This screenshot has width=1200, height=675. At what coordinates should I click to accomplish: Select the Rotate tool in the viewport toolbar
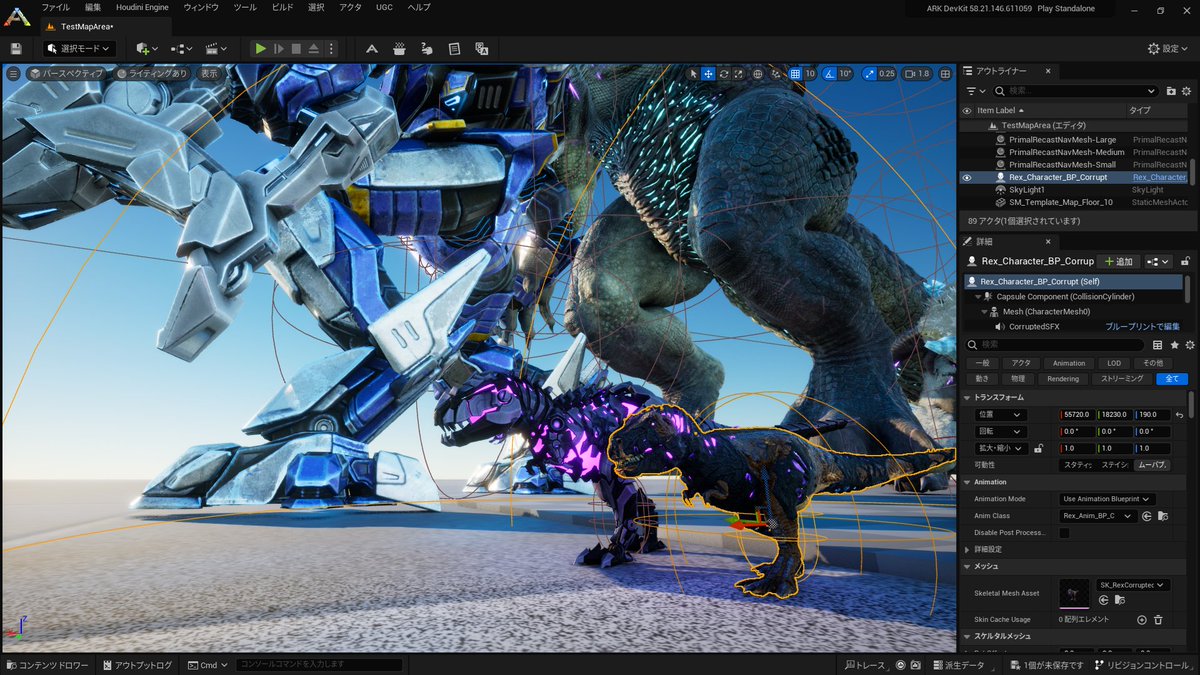tap(724, 73)
